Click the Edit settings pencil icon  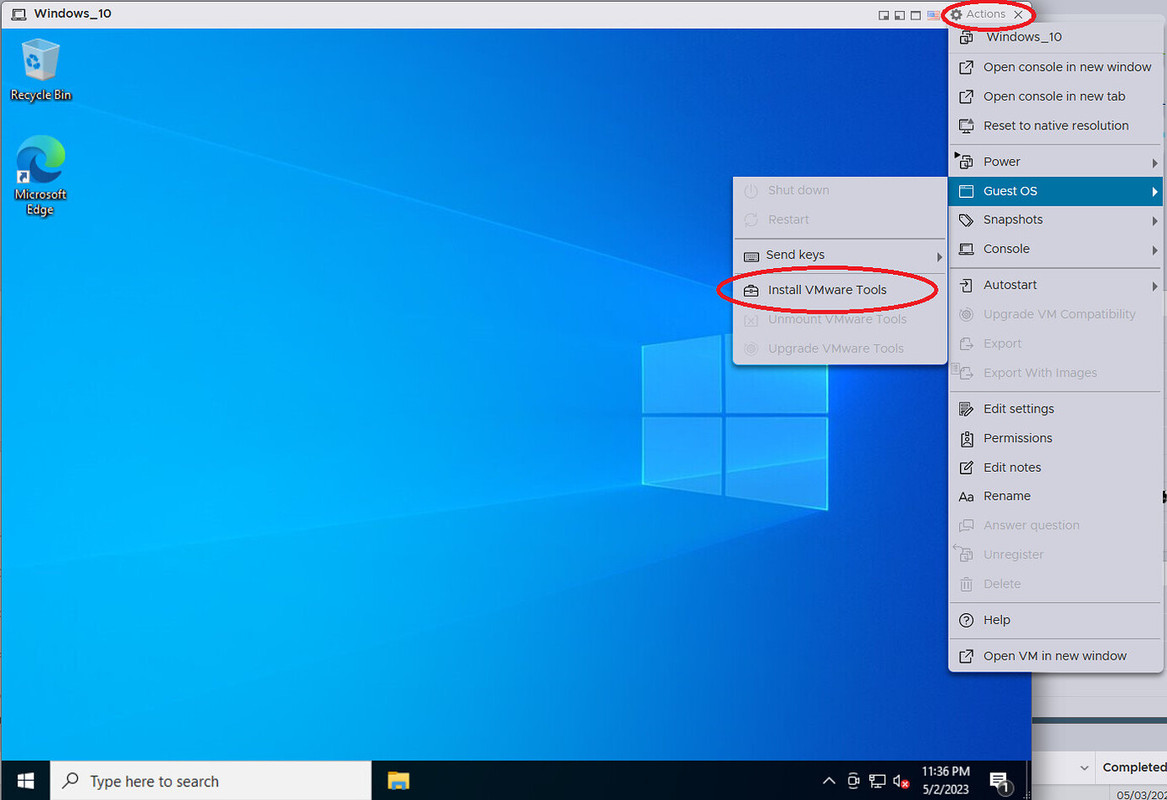pos(966,409)
